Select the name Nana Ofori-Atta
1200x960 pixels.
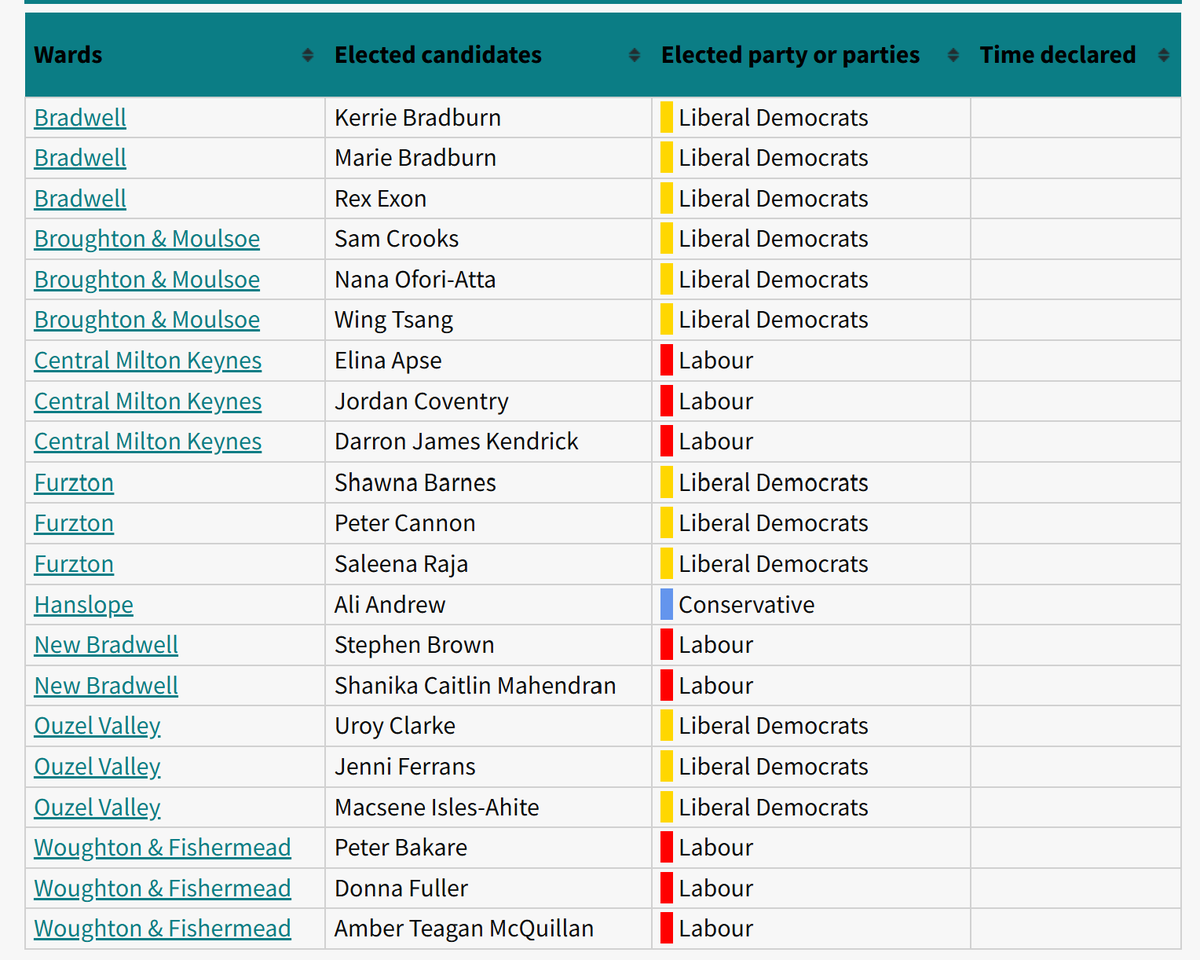pos(415,280)
